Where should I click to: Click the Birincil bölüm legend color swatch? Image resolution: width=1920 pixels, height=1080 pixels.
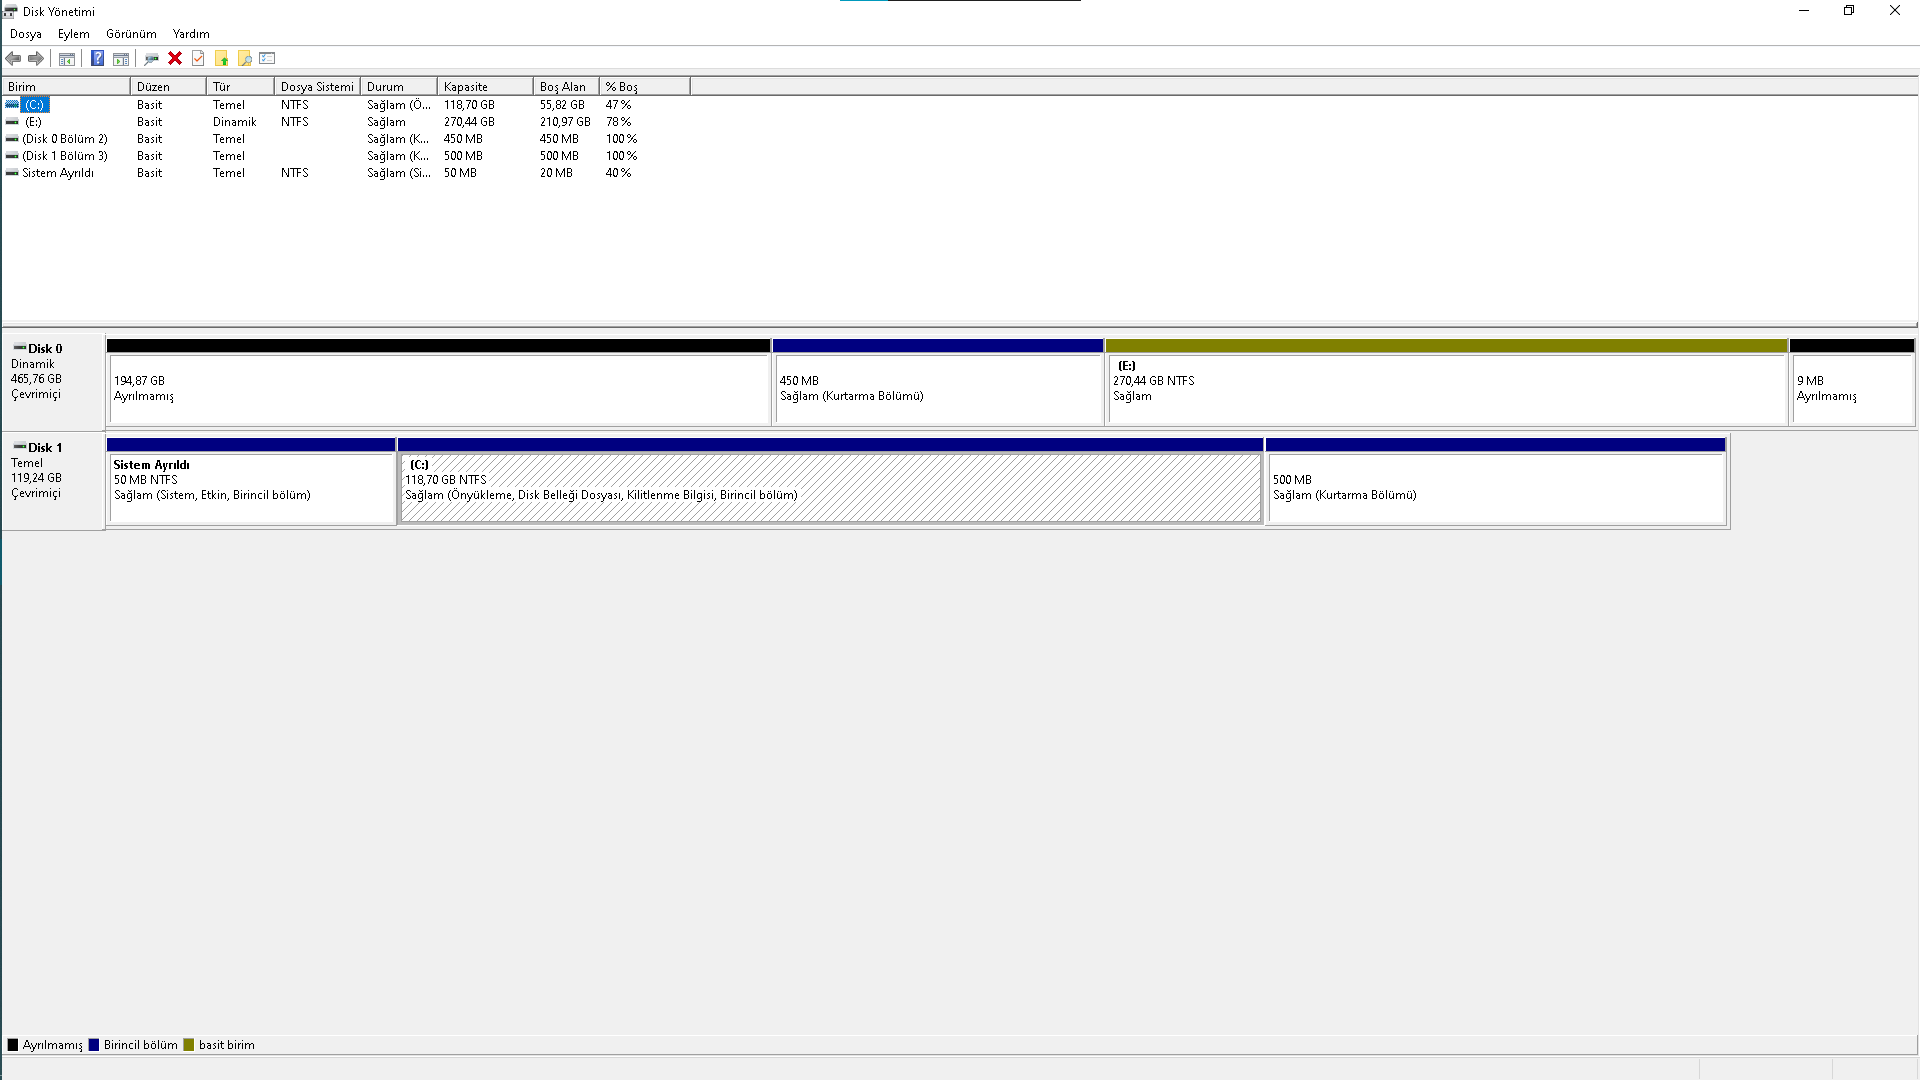[94, 1045]
